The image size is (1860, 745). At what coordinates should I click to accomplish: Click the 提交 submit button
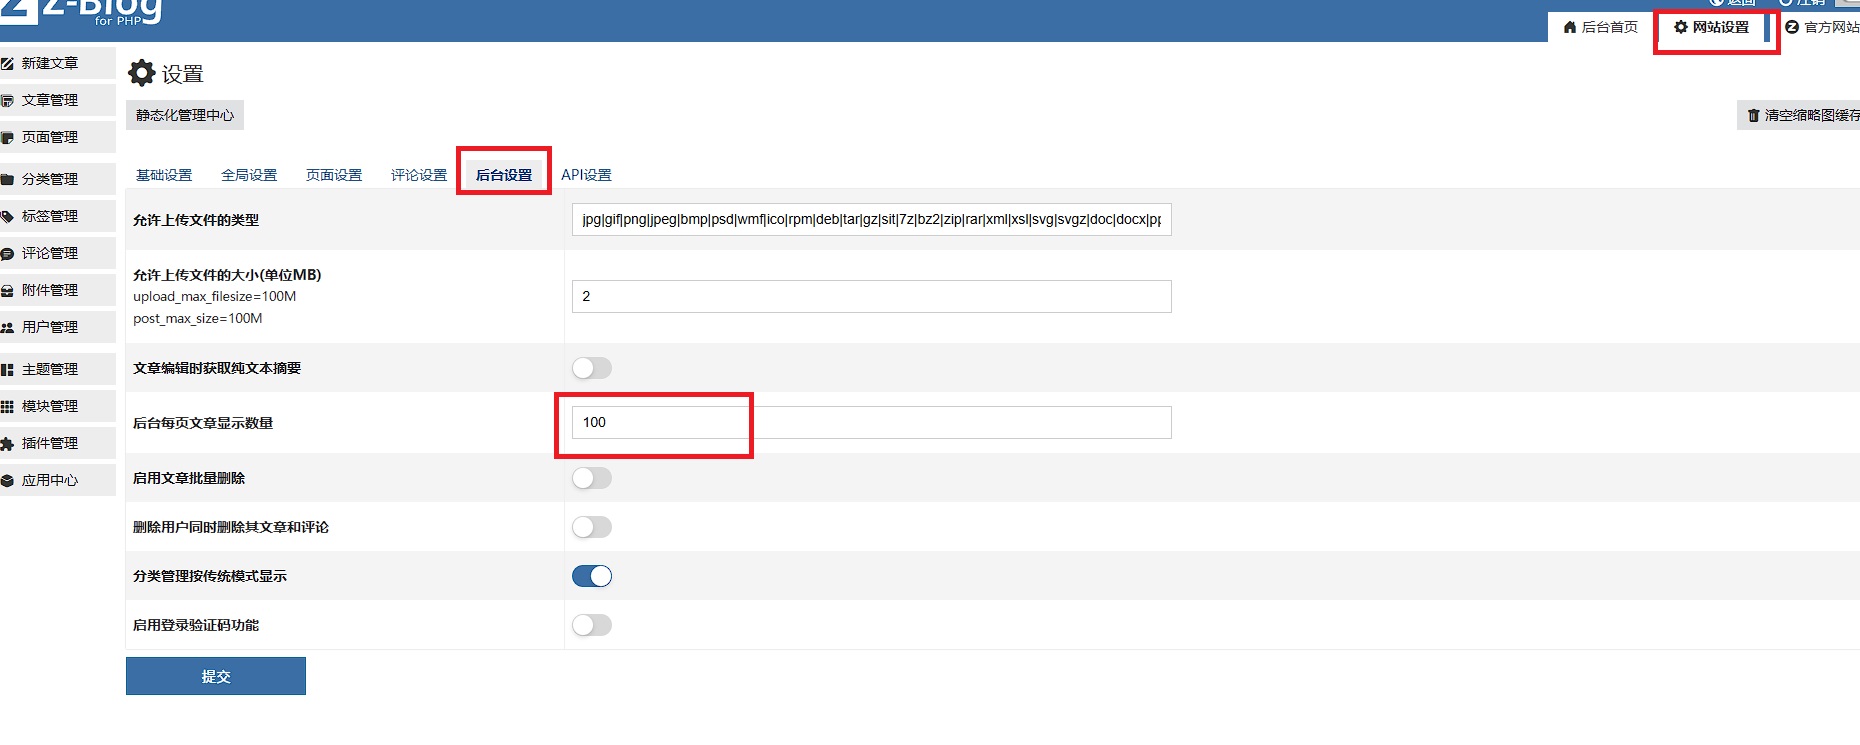coord(216,676)
